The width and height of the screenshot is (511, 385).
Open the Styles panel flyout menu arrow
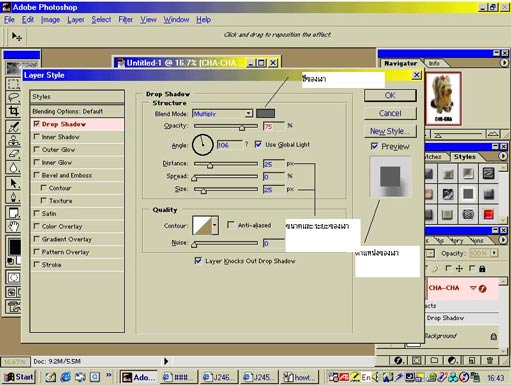click(503, 156)
